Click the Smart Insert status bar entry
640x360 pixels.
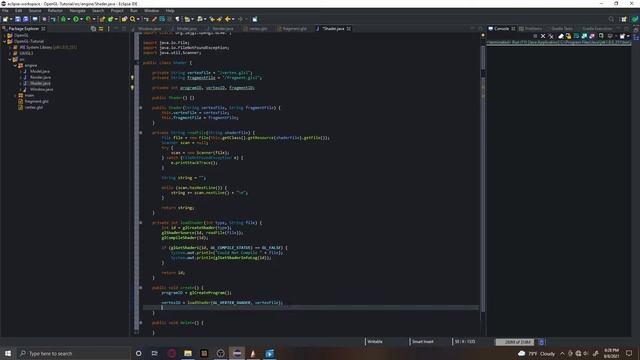(423, 342)
